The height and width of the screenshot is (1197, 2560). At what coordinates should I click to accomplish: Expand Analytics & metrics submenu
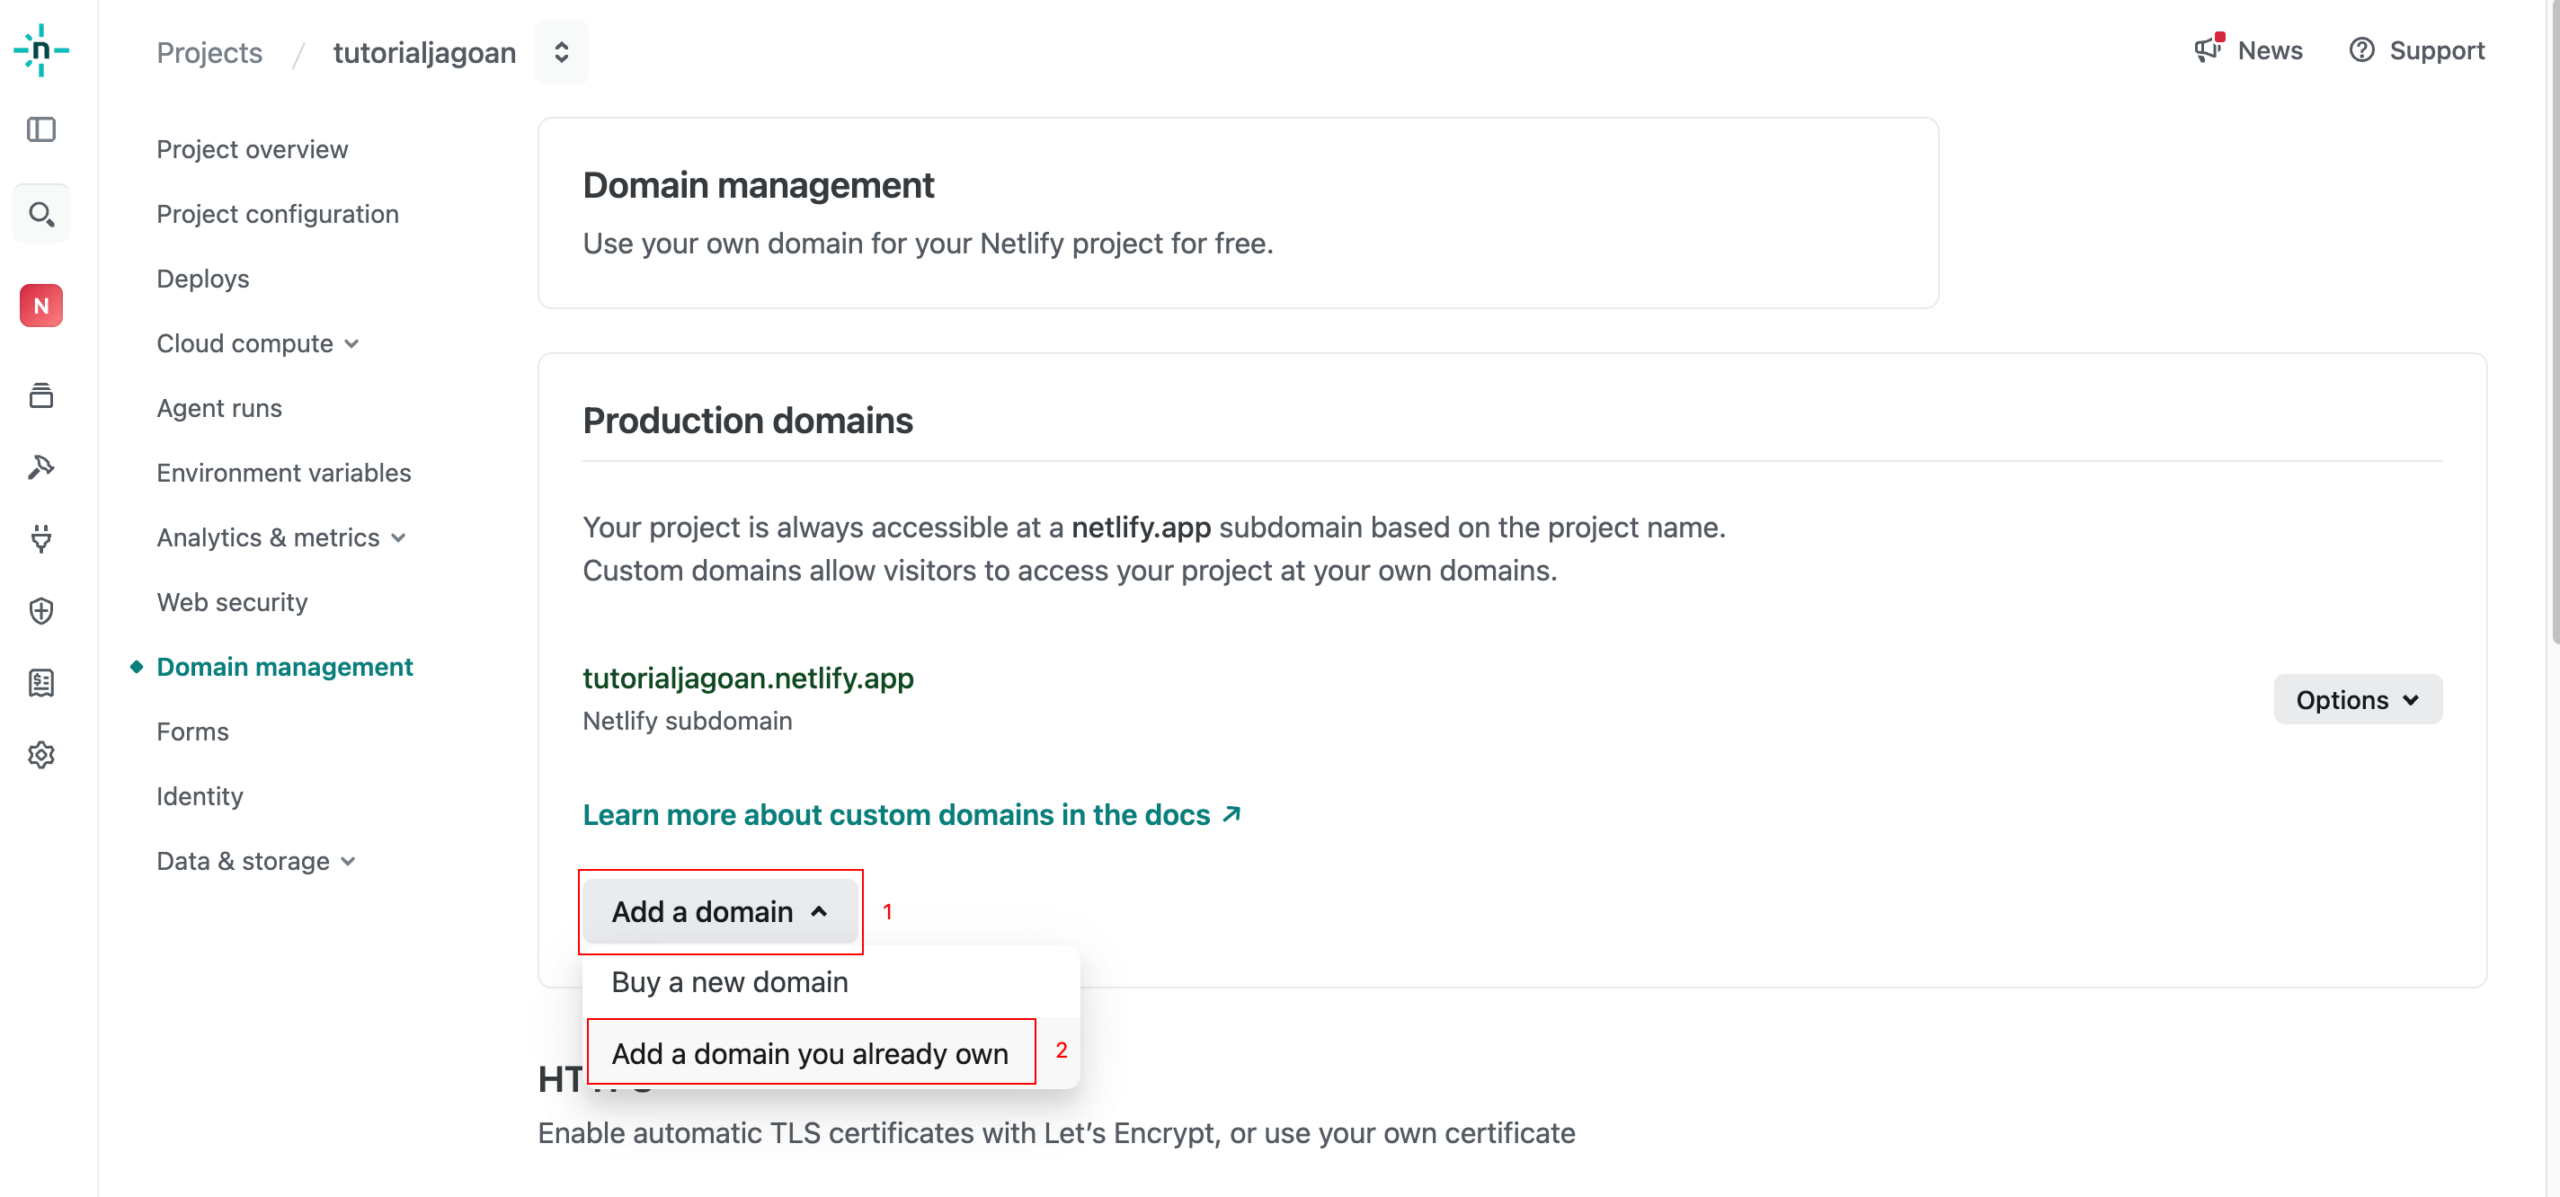click(x=281, y=537)
